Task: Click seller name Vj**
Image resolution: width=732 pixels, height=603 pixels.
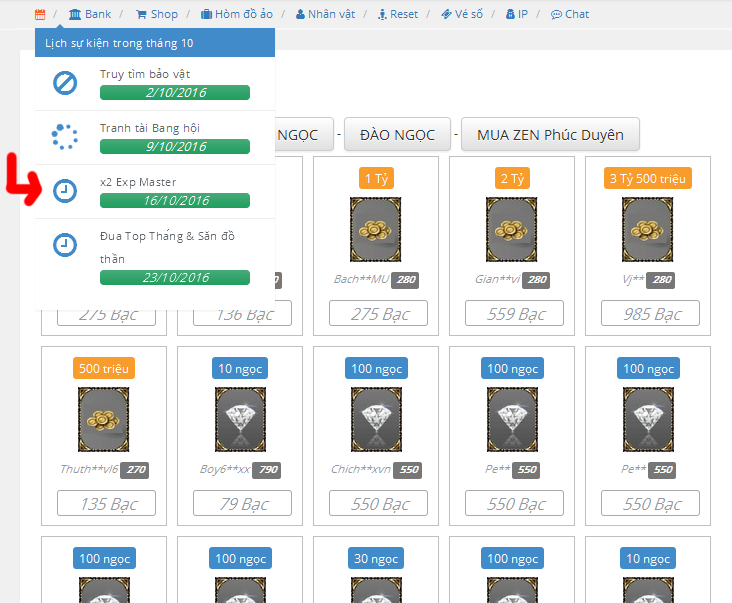Action: tap(633, 279)
